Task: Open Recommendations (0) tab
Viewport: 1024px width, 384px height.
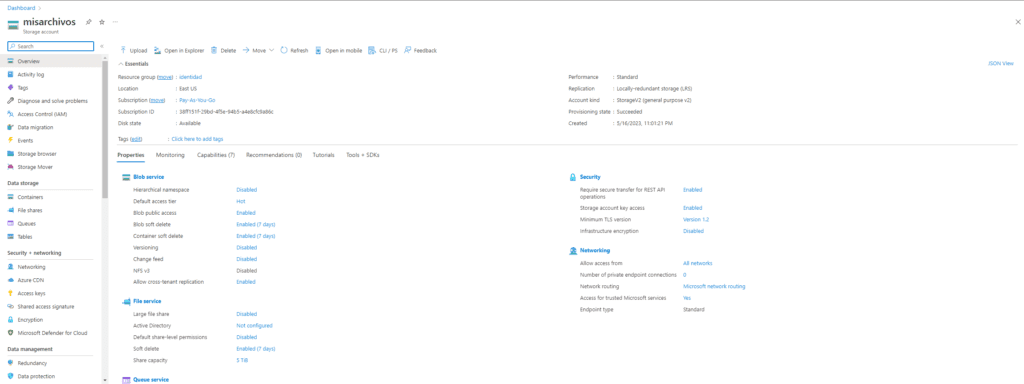Action: point(274,155)
